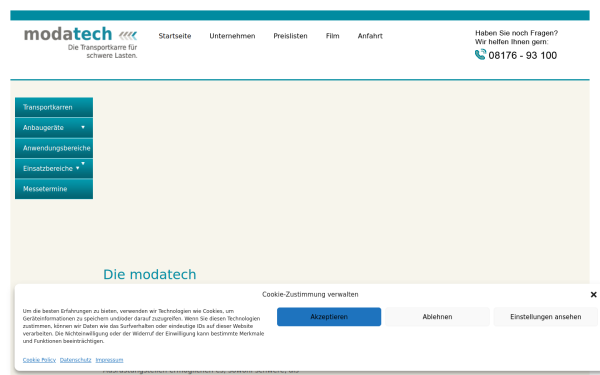Open the Impressum link

[x=109, y=360]
